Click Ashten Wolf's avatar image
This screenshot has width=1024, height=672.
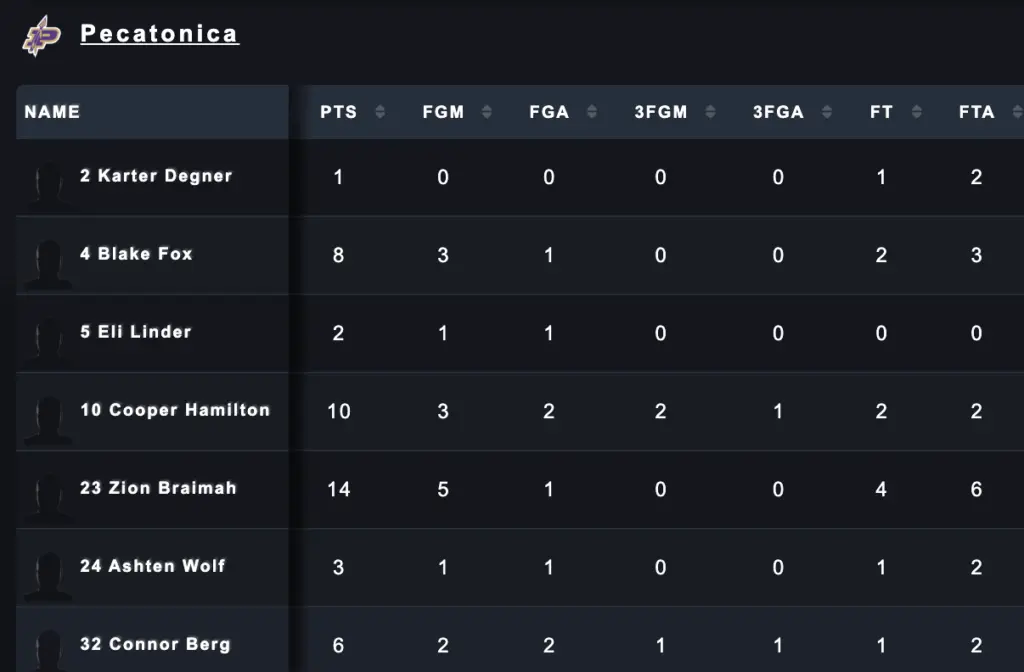click(x=47, y=574)
